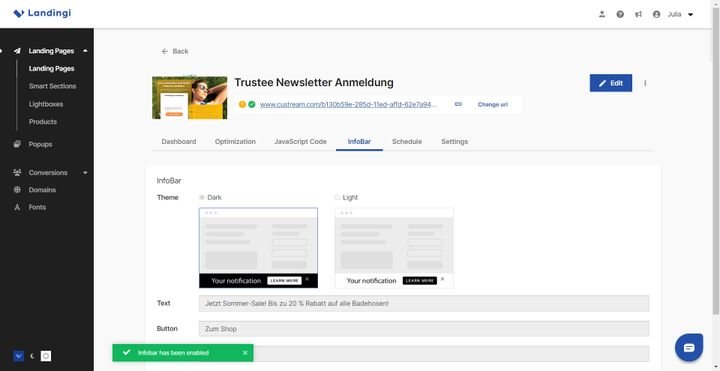
Task: Open the chat support bubble
Action: (x=689, y=348)
